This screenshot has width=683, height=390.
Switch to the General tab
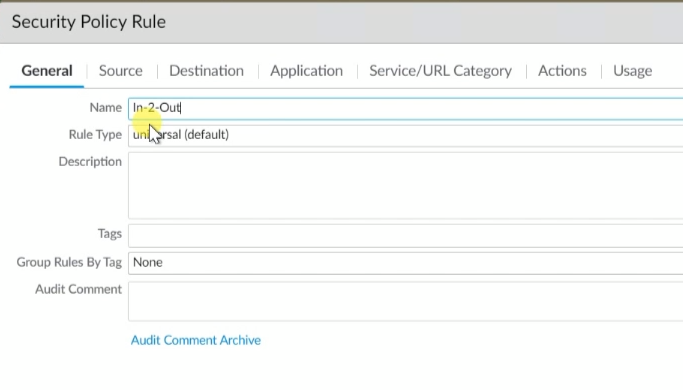47,71
